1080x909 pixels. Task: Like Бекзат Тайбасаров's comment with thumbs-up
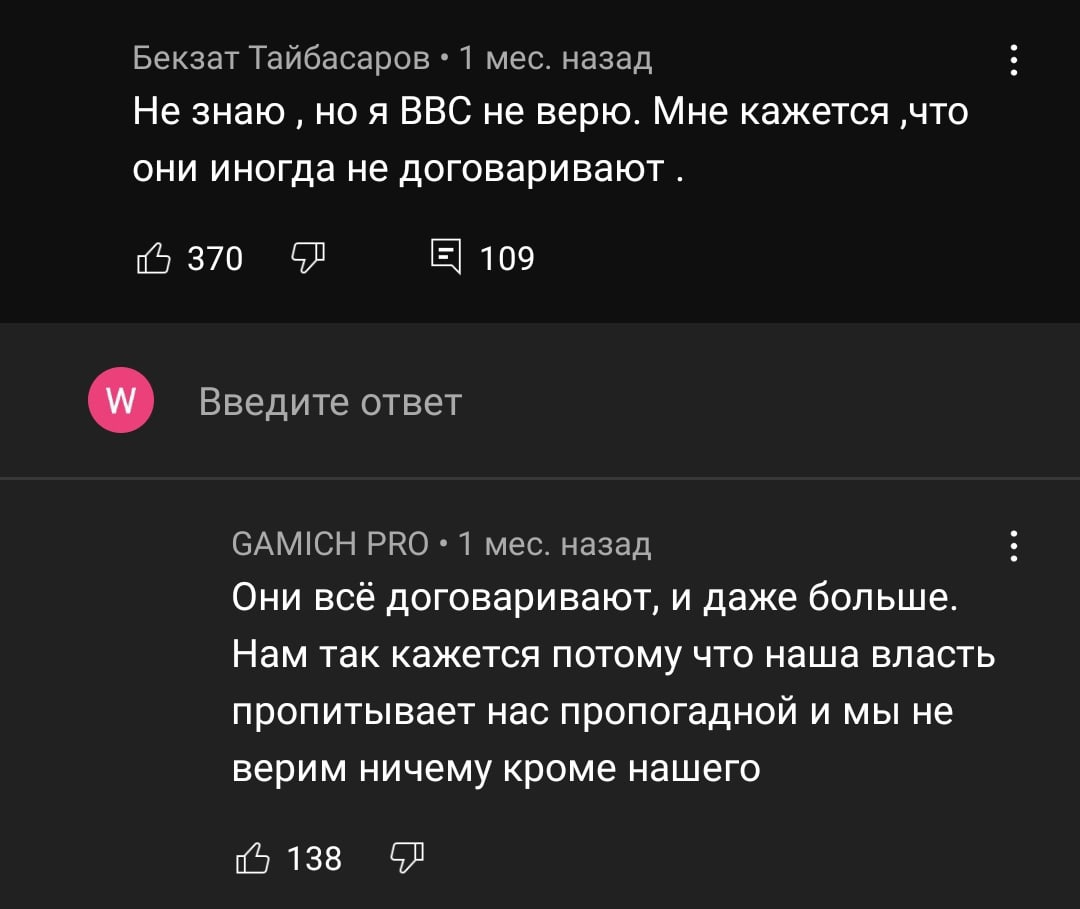coord(153,259)
